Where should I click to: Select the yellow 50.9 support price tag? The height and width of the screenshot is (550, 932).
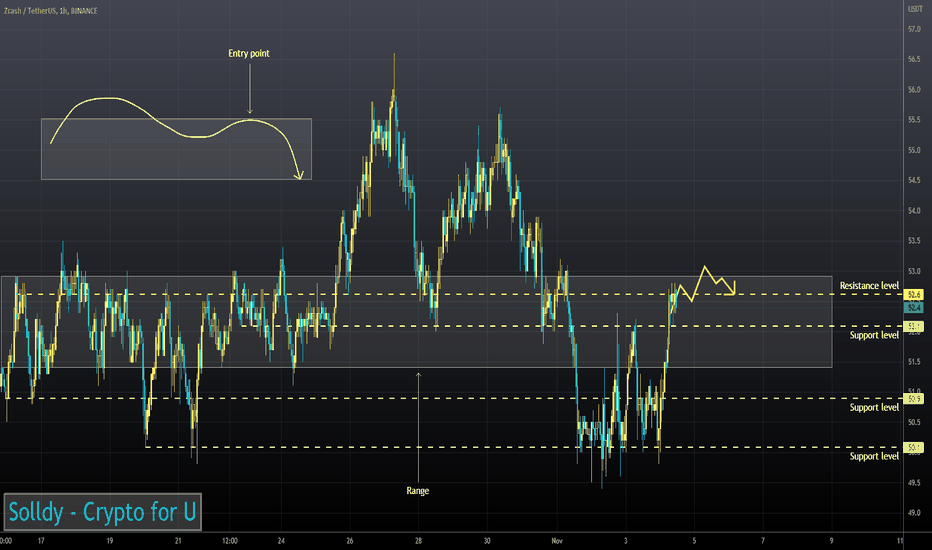[x=914, y=399]
